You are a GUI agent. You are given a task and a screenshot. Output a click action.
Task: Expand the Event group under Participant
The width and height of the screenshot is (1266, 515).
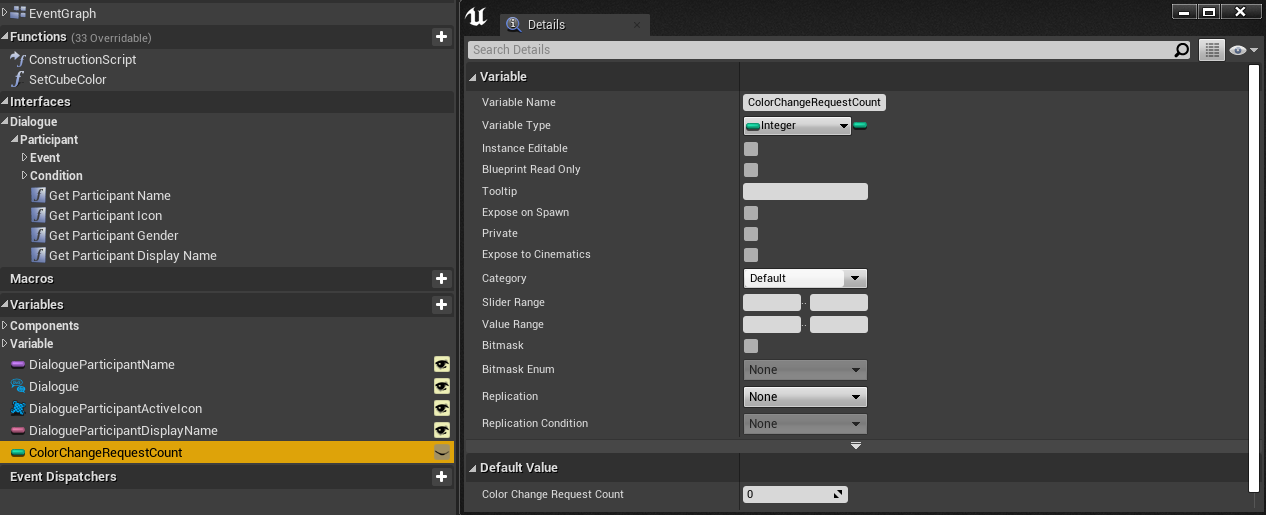(25, 158)
